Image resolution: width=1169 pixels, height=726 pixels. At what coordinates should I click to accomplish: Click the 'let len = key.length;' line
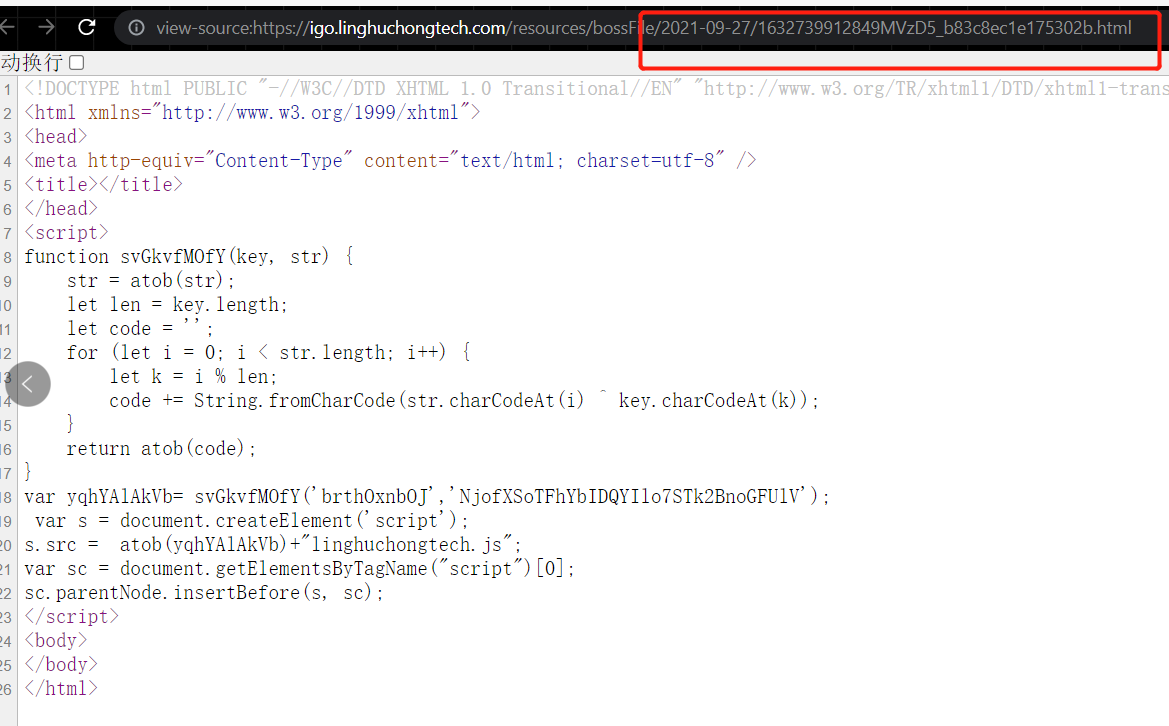[x=177, y=304]
